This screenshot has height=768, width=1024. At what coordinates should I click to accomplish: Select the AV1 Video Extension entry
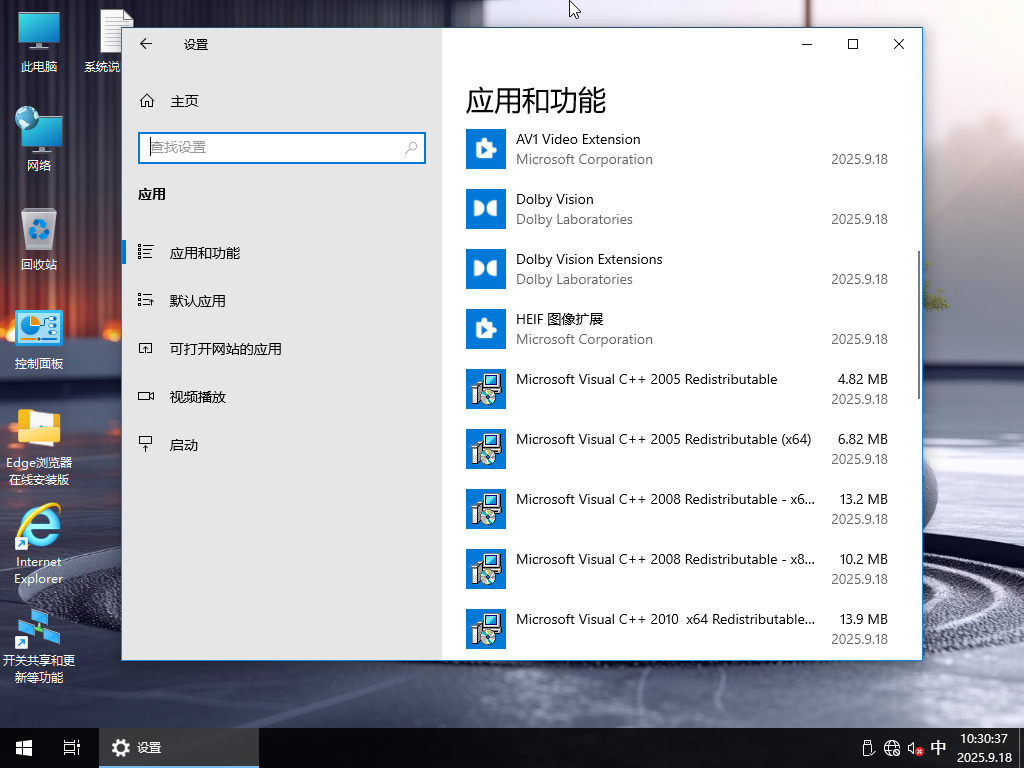pos(677,149)
